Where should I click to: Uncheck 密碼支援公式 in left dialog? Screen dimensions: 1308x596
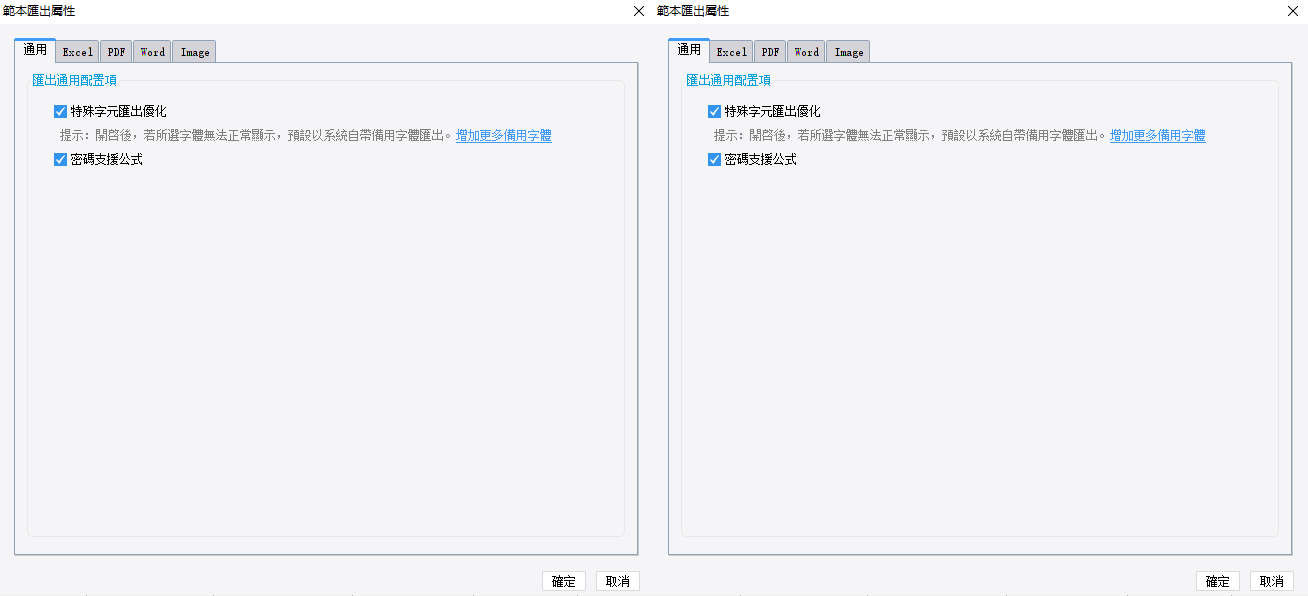pos(60,159)
